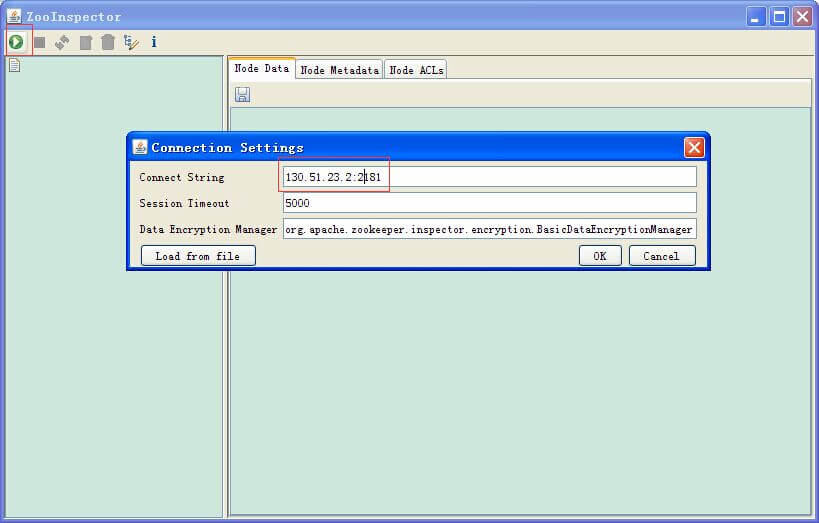Click the save disk icon in Node Data
This screenshot has height=523, width=819.
point(242,95)
